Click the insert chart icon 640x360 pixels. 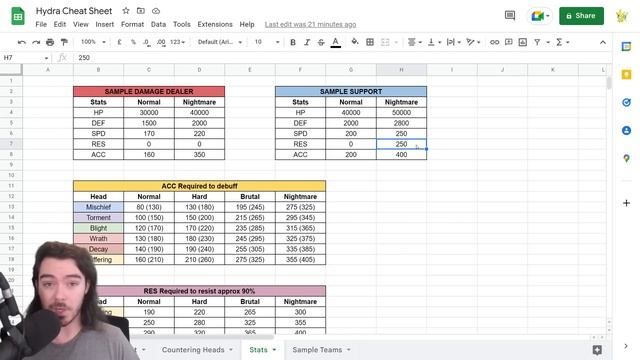pyautogui.click(x=522, y=42)
